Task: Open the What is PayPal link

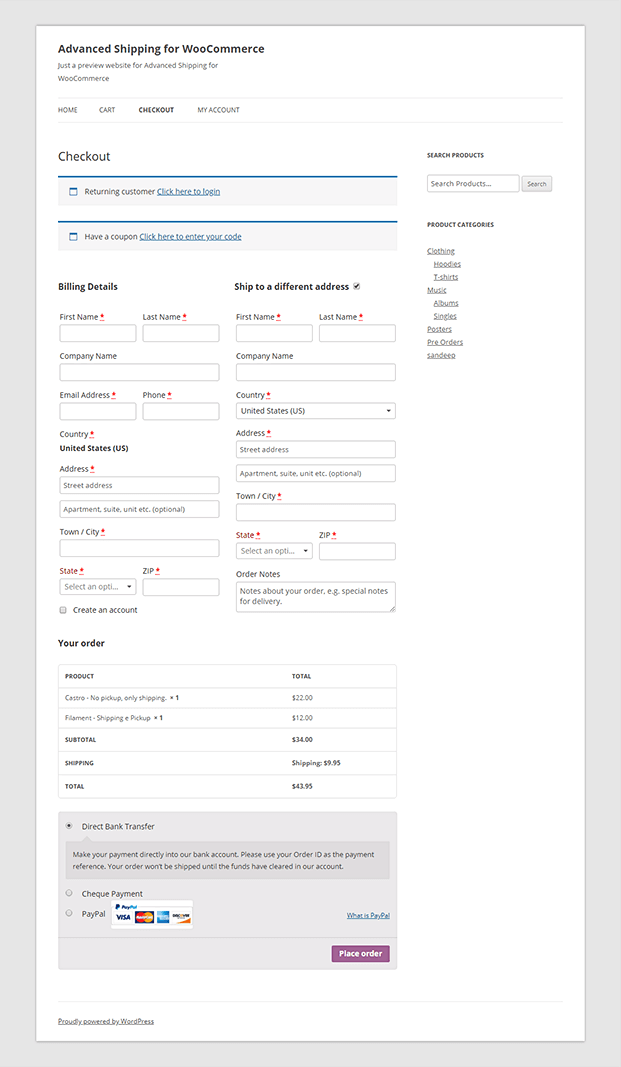Action: [x=368, y=914]
